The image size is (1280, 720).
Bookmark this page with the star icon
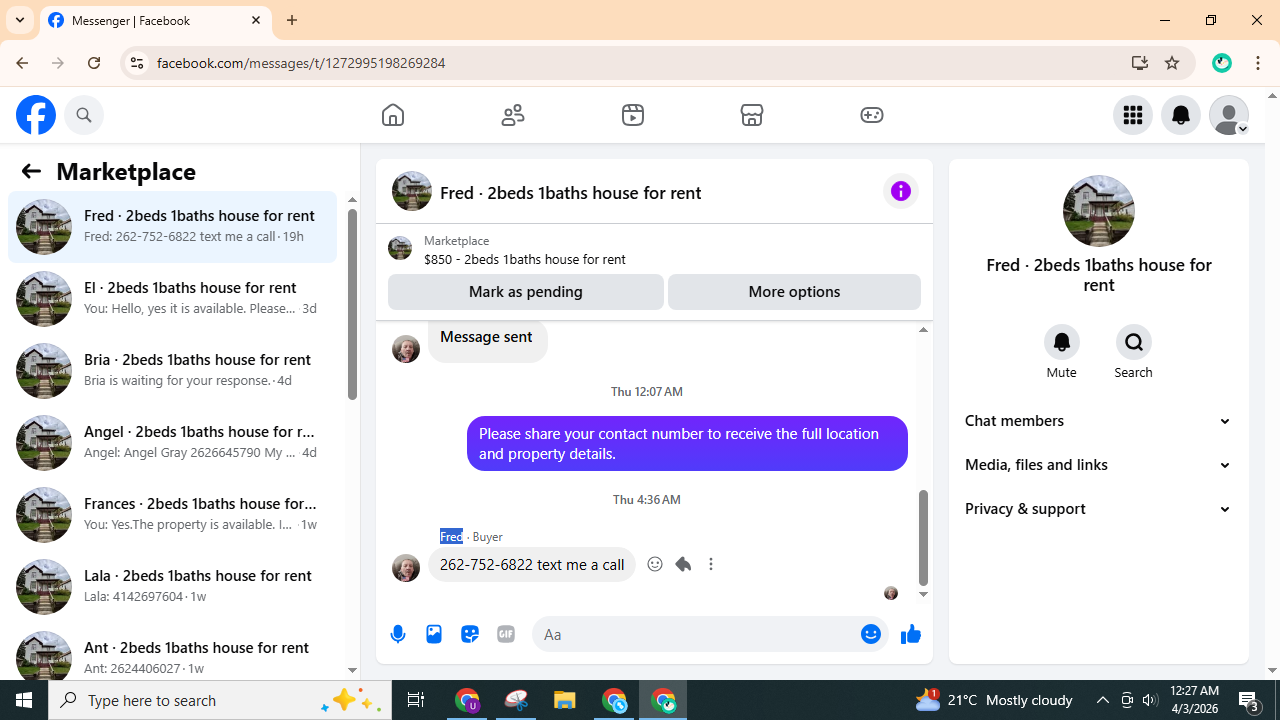pos(1172,63)
